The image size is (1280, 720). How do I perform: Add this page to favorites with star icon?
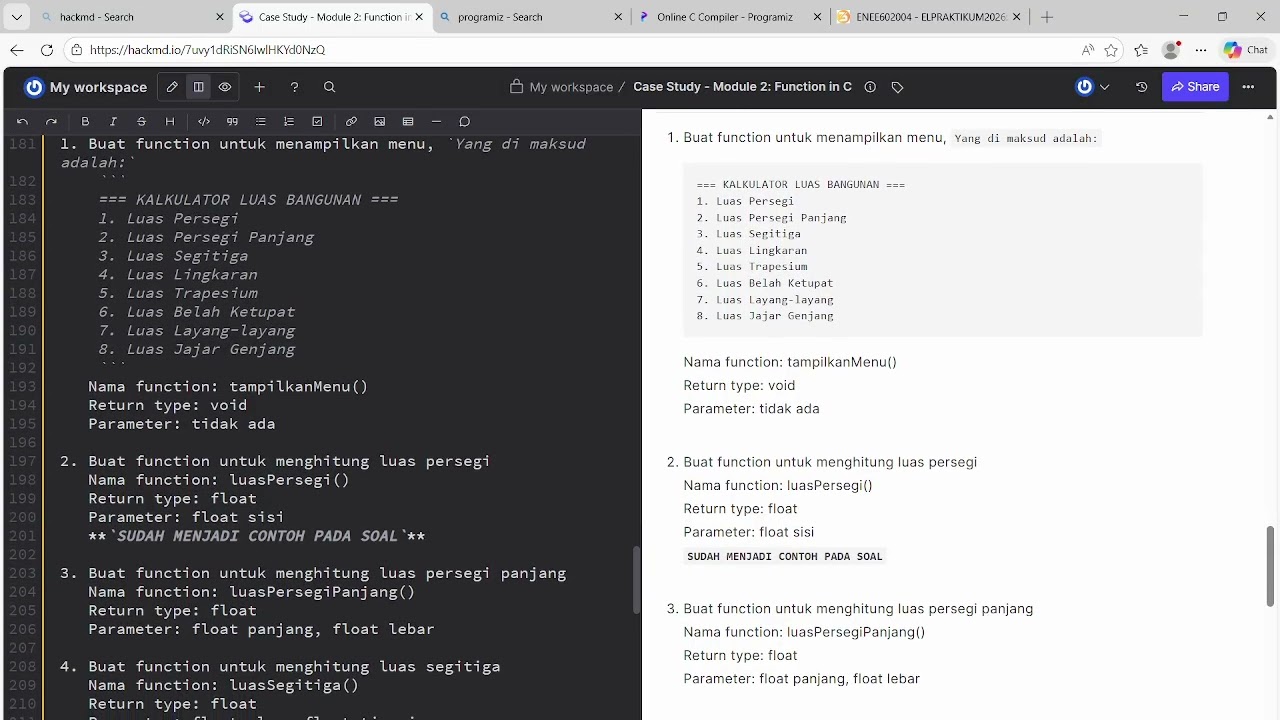1112,50
